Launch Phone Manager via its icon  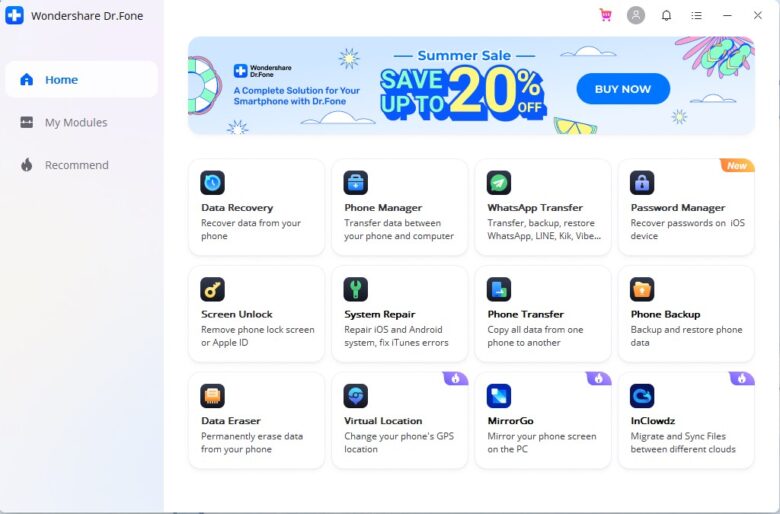[x=356, y=183]
